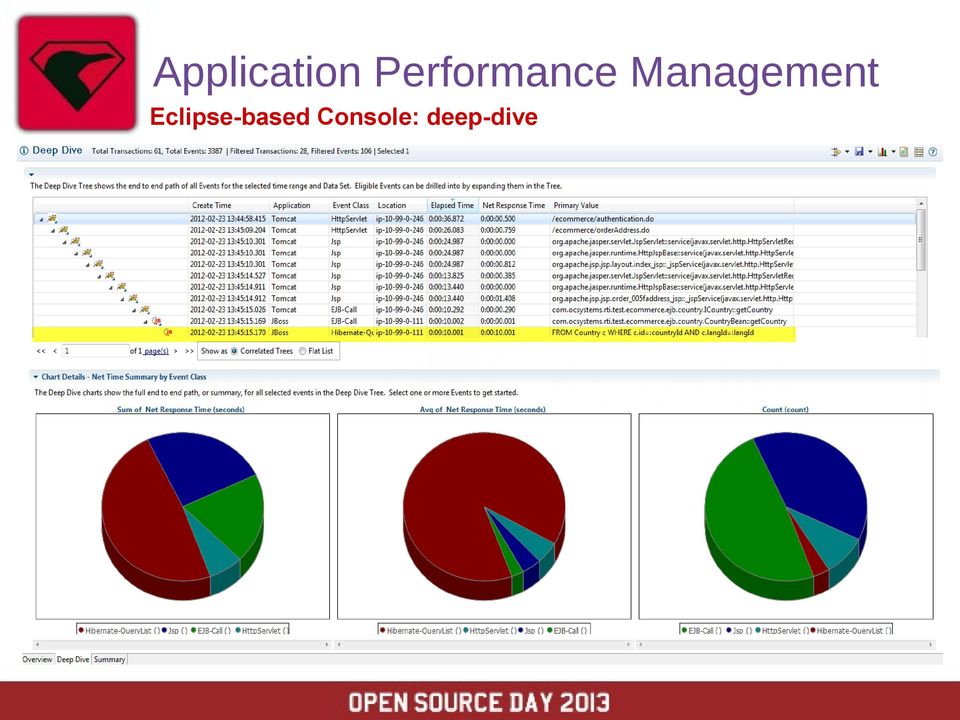The width and height of the screenshot is (960, 720).
Task: Click elapsed time '0:00:36.872' cell
Action: (x=446, y=219)
